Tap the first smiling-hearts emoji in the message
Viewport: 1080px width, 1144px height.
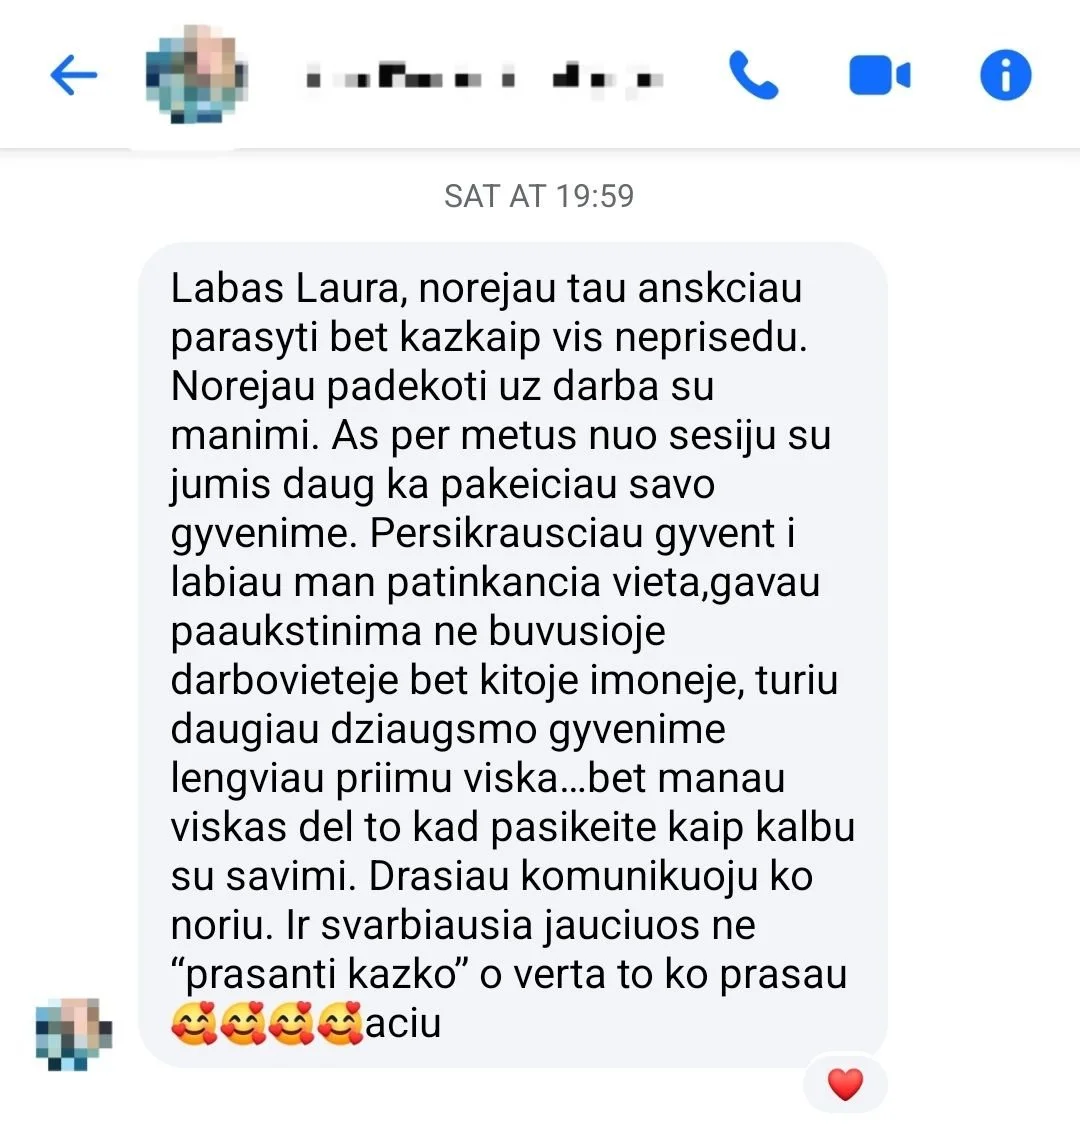[x=194, y=1023]
